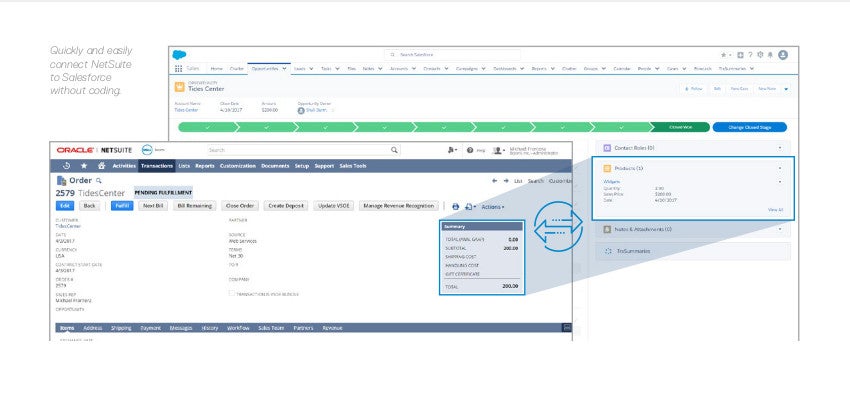The image size is (850, 400).
Task: Click the Update VSOE button
Action: pos(333,206)
